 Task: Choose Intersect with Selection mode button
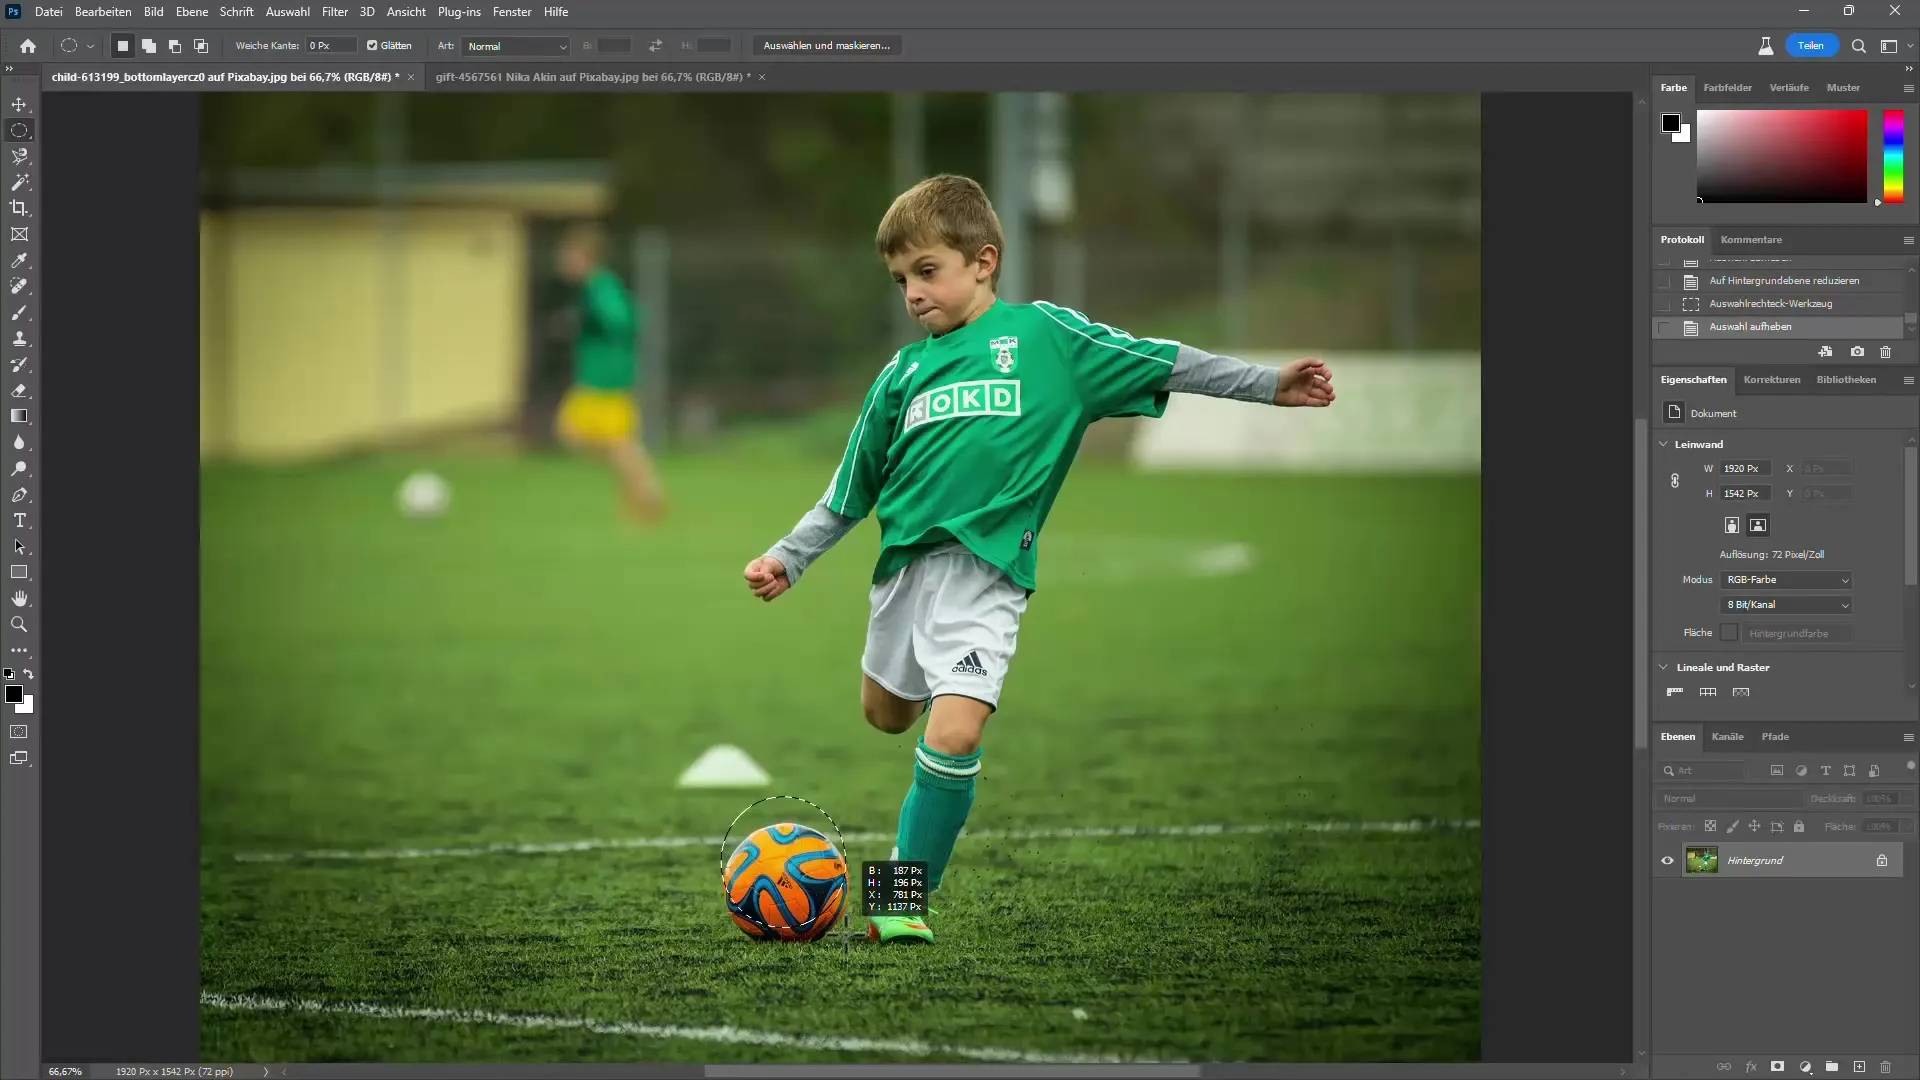201,46
